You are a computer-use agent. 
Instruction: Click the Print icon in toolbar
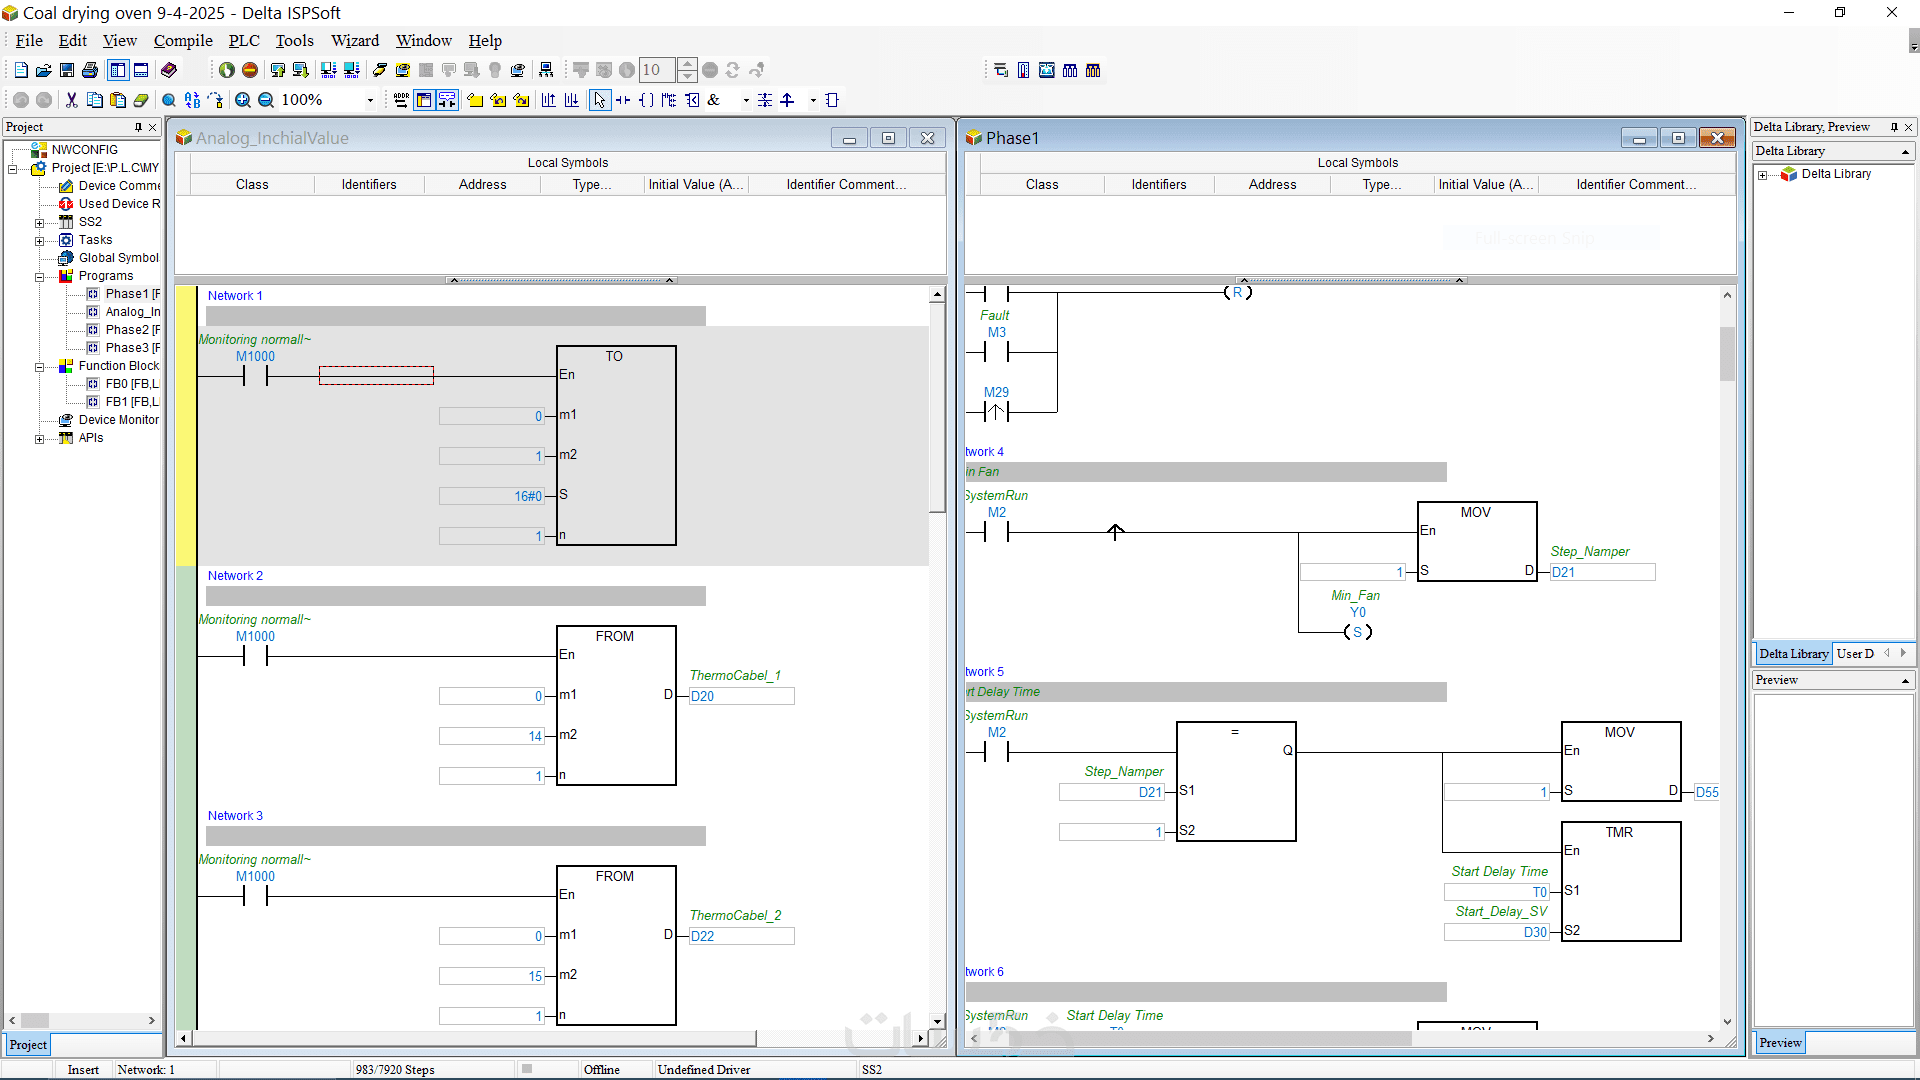tap(90, 70)
